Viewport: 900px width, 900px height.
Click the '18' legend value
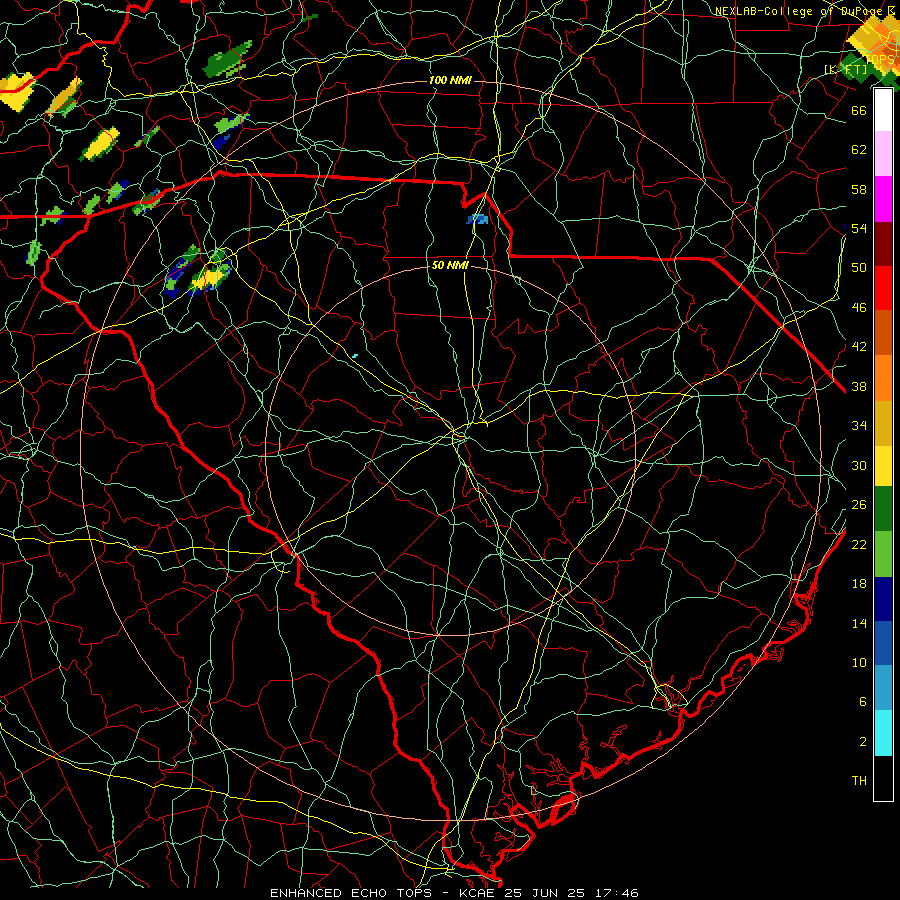[x=859, y=584]
